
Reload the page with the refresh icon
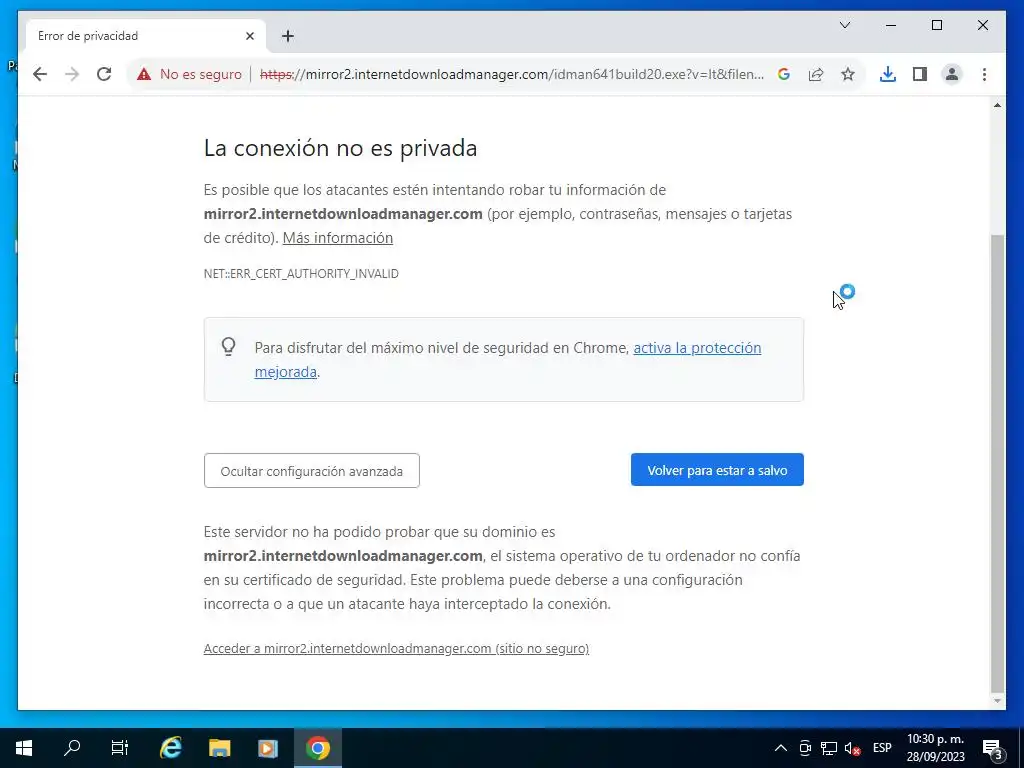pos(104,74)
